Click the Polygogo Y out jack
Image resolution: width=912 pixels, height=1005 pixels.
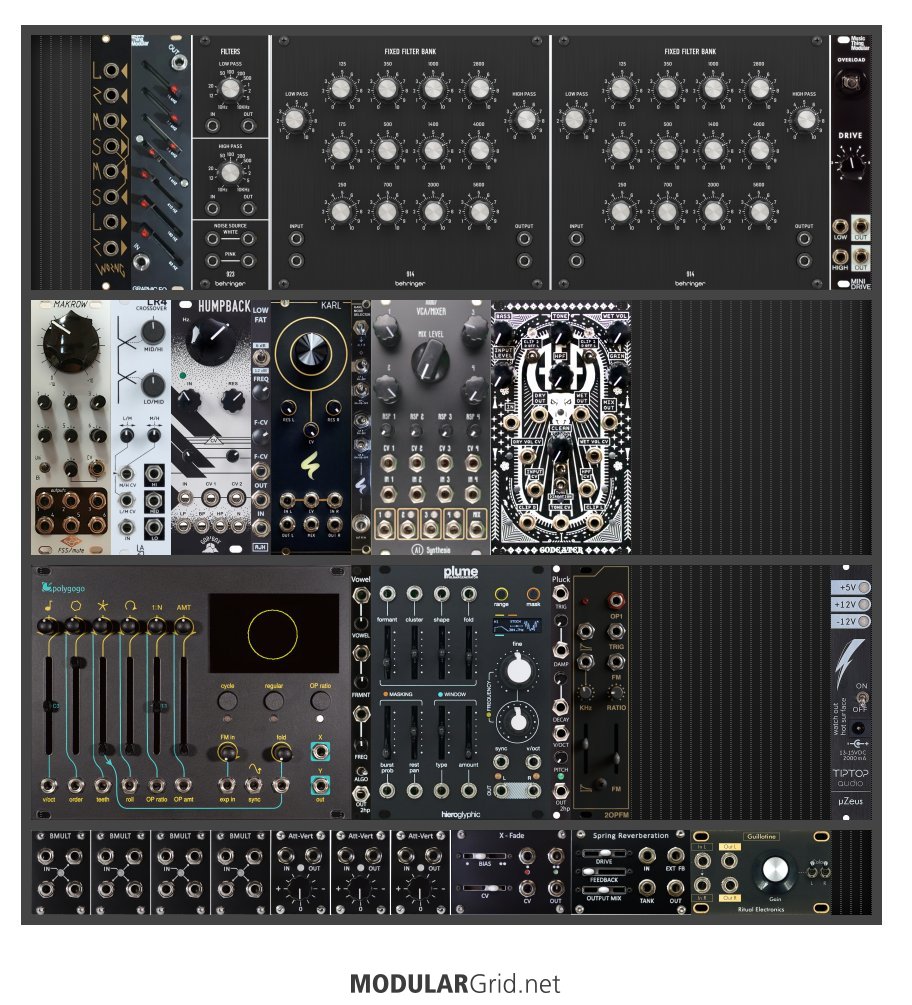pyautogui.click(x=320, y=785)
